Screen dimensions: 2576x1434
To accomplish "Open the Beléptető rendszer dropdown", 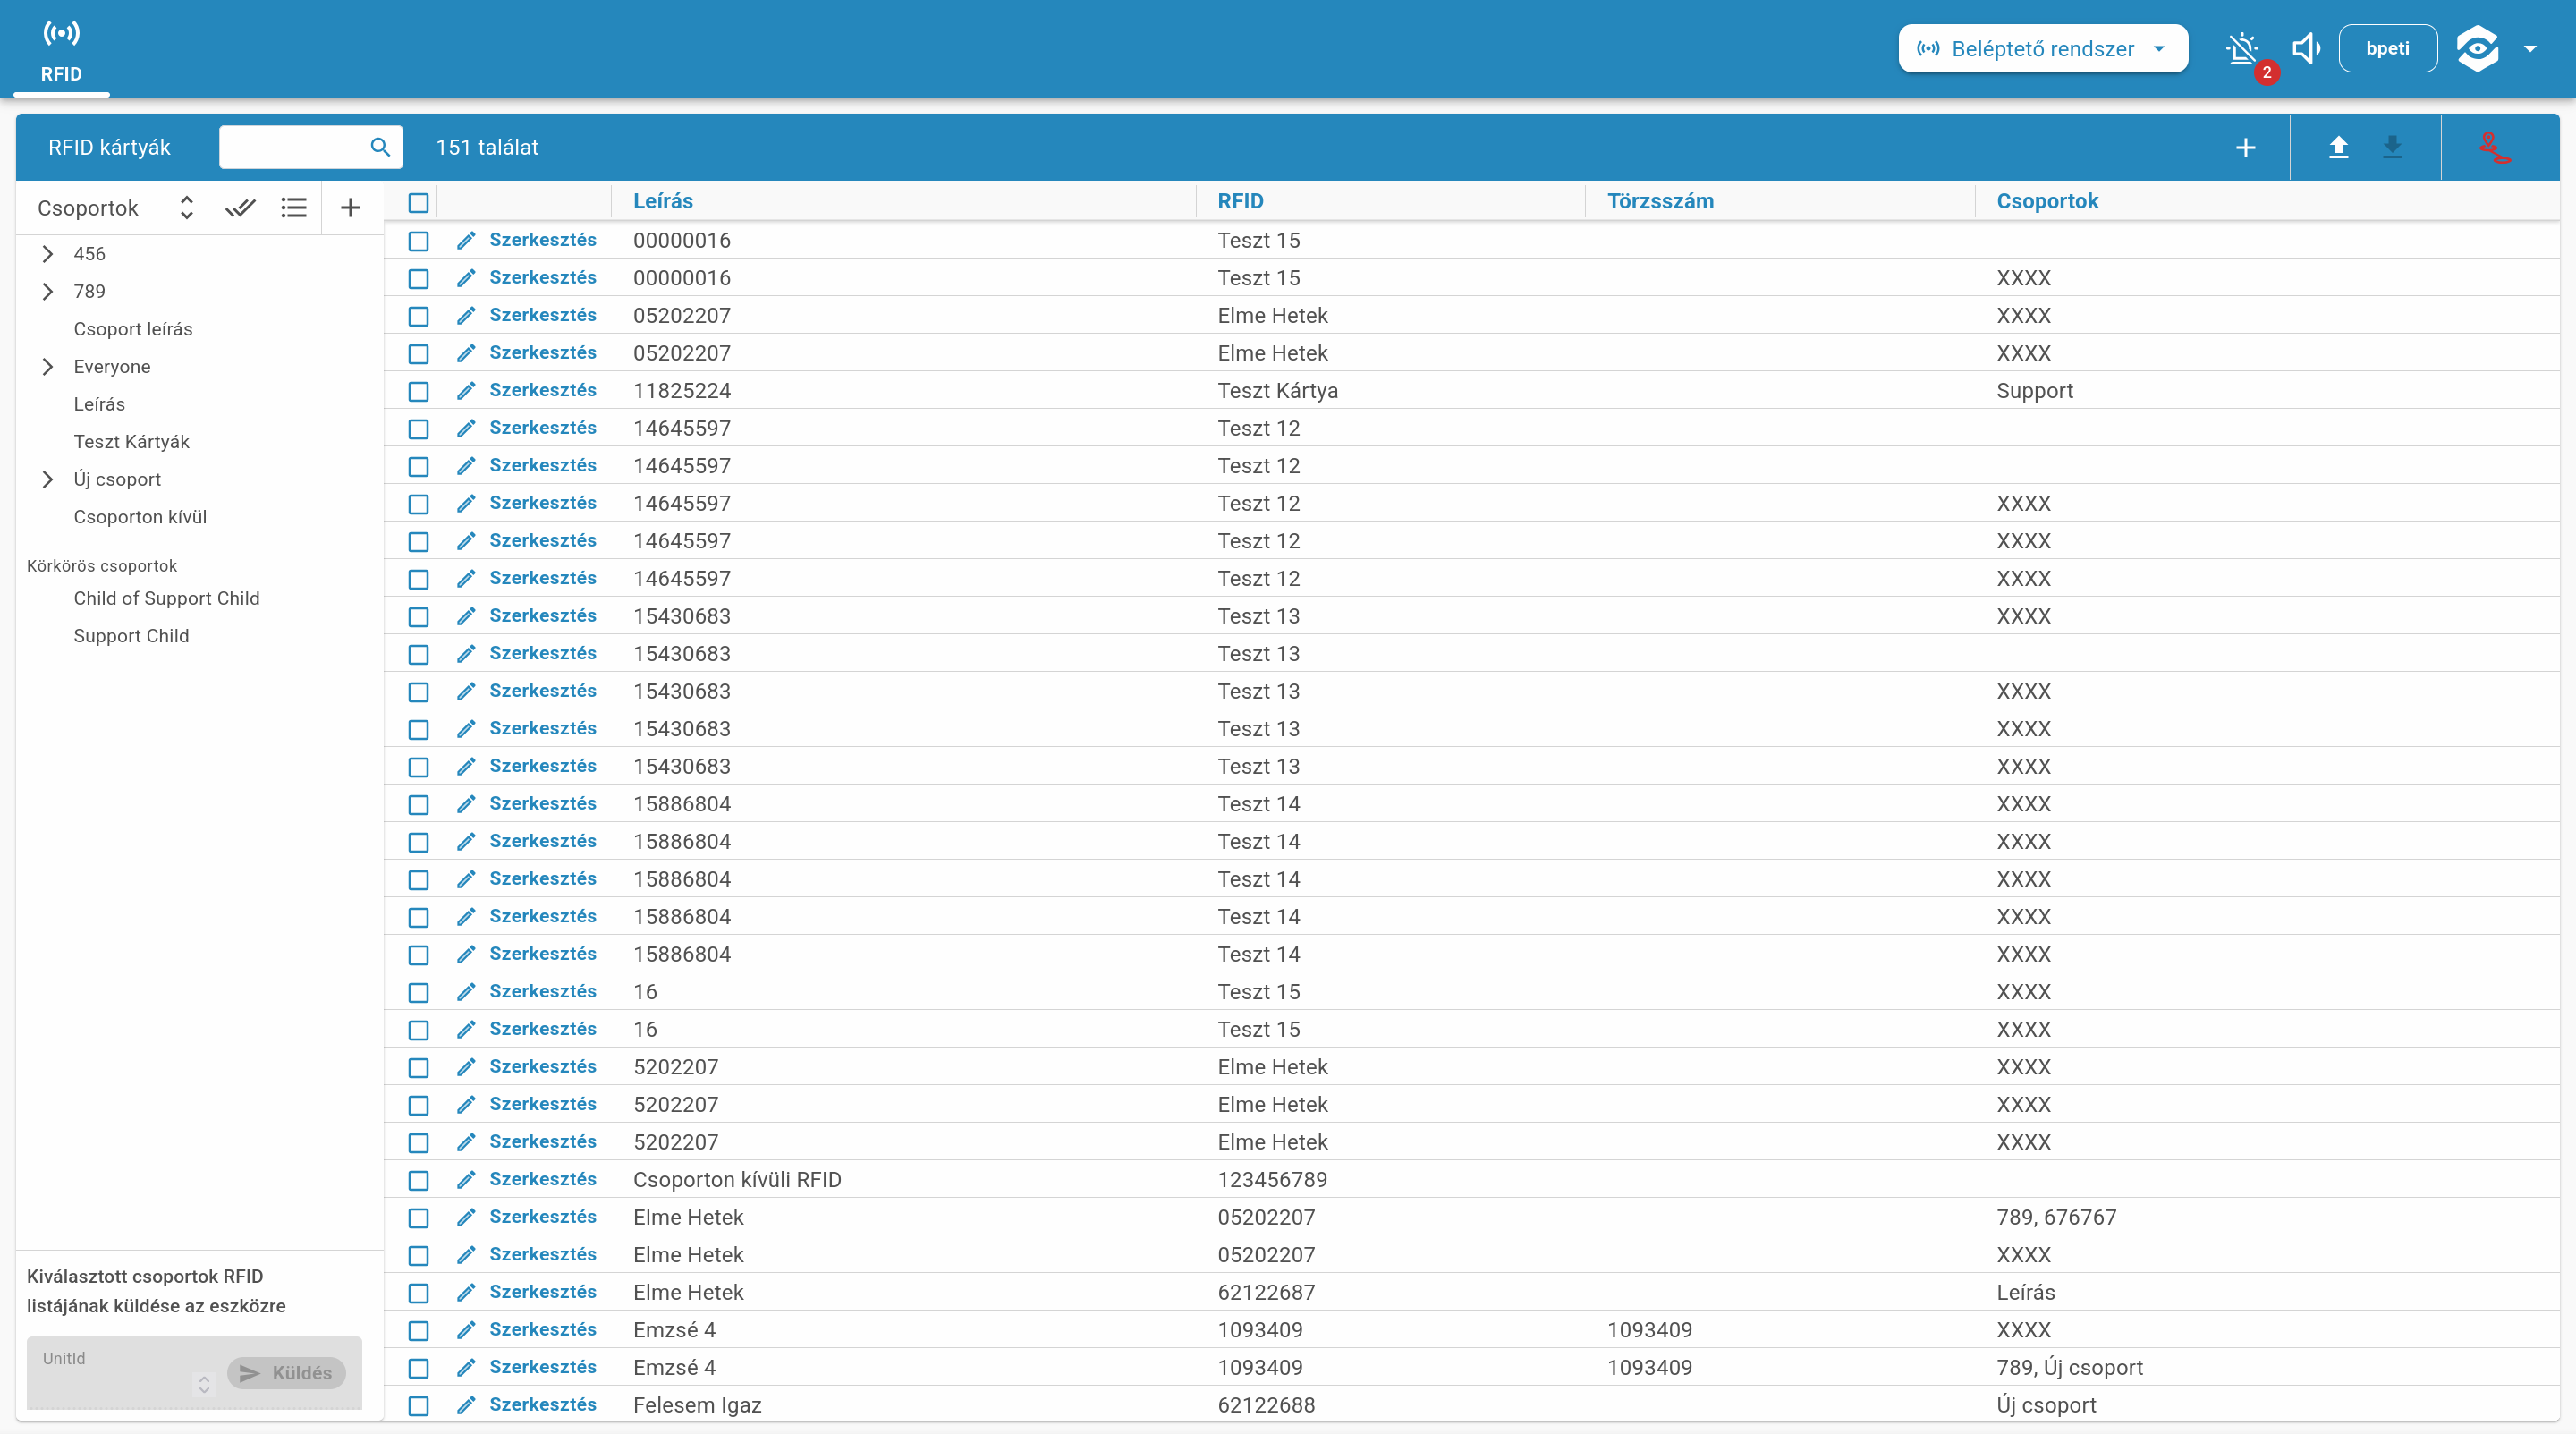I will pos(2042,49).
